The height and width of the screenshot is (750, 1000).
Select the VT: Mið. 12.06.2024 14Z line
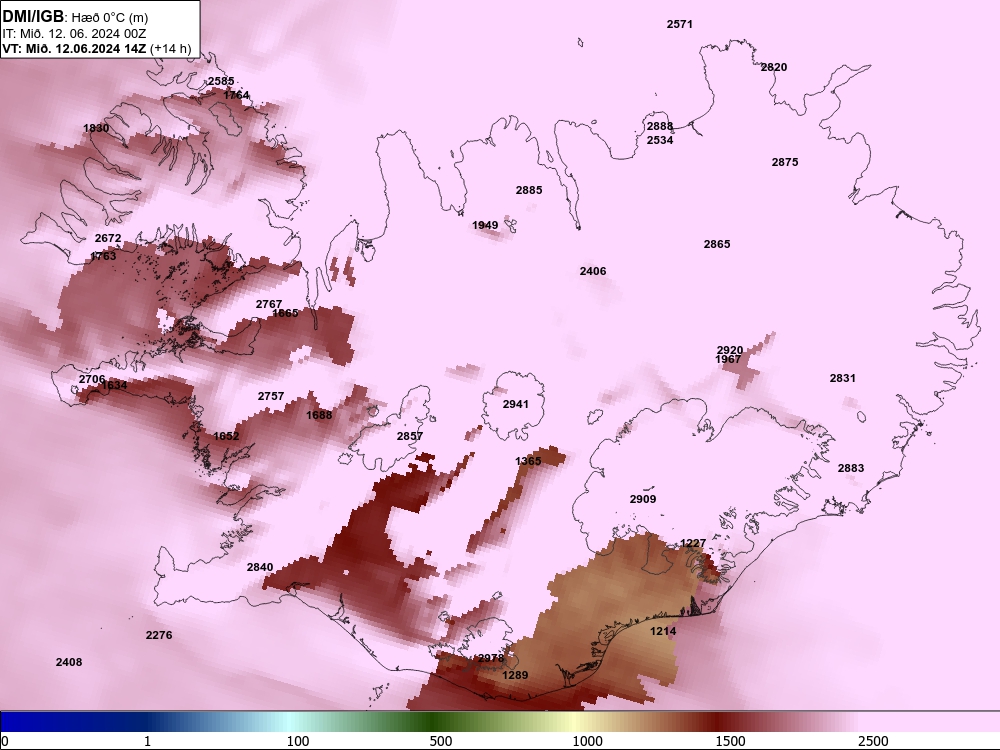click(74, 48)
